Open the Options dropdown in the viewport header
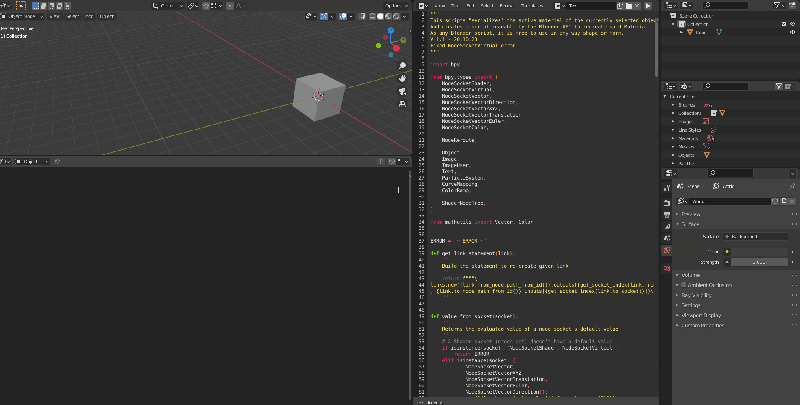Viewport: 800px width, 405px height. (396, 6)
